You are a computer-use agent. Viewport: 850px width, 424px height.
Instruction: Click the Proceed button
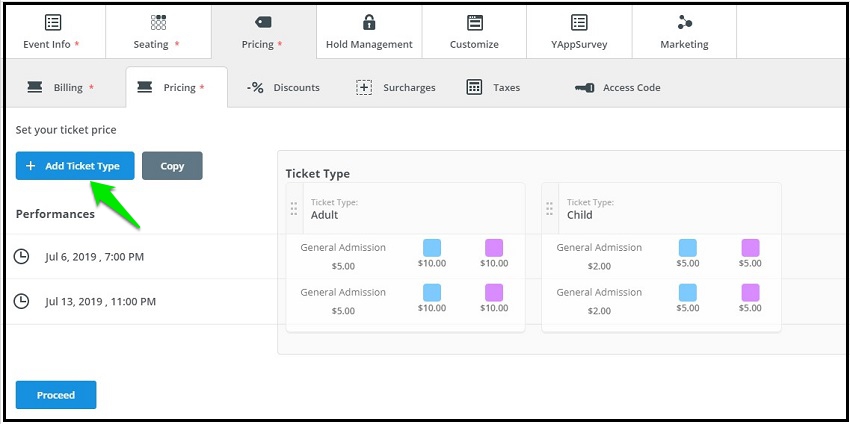click(56, 395)
